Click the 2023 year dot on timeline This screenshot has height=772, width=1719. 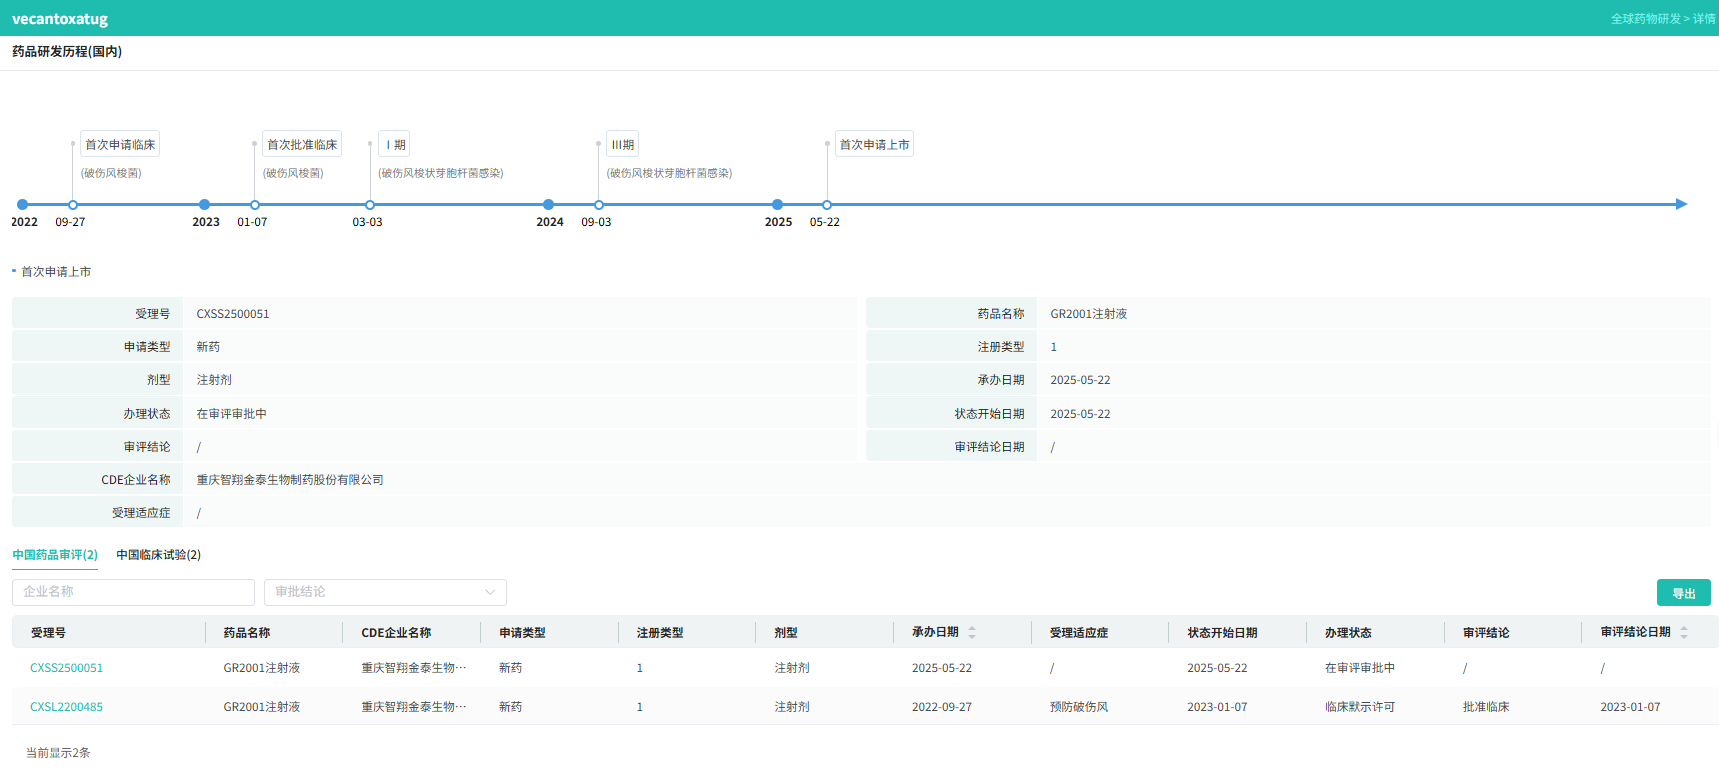[205, 205]
